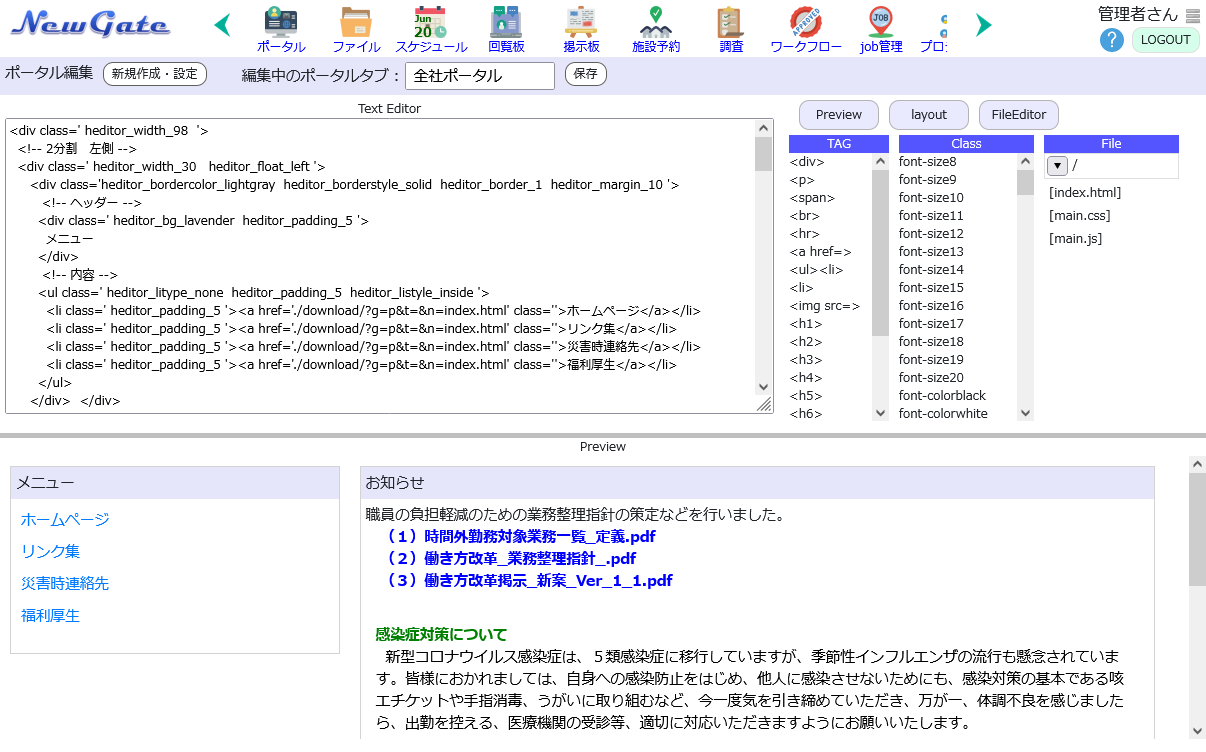1206x752 pixels.
Task: Click the FileEditor button
Action: pos(1018,115)
